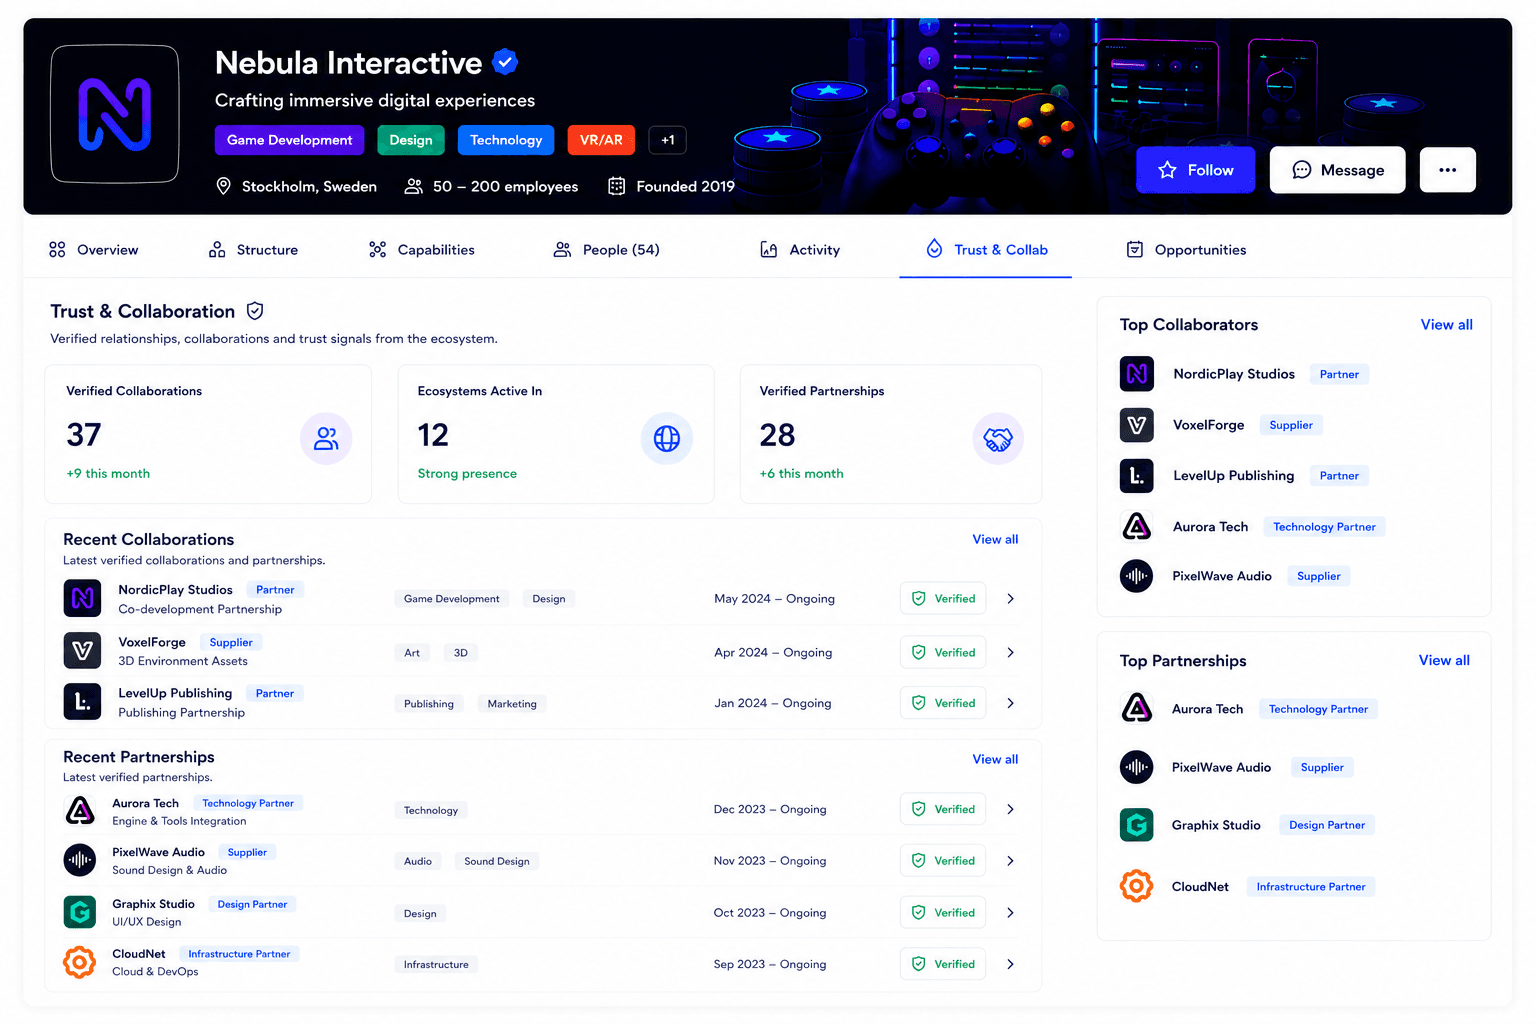Click the Marketing tag on LevelUp Publishing row
Viewport: 1536px width, 1024px height.
512,704
